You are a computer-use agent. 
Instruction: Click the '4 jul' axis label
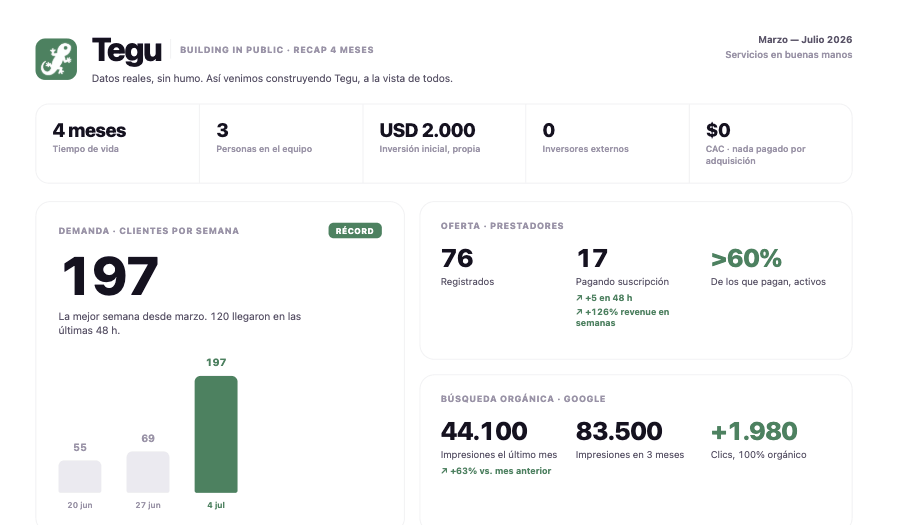click(x=216, y=505)
